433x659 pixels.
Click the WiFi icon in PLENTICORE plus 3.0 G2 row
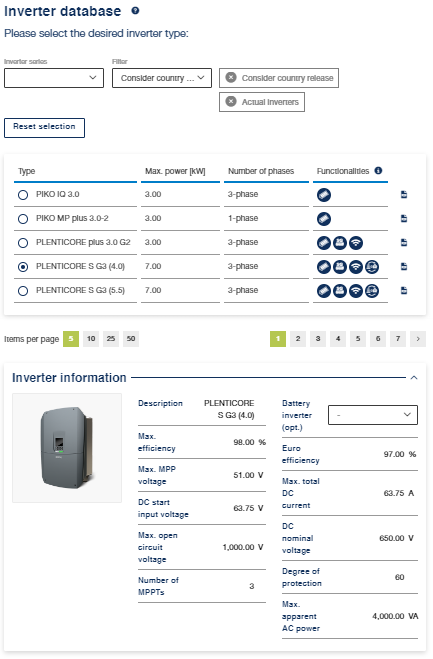(x=356, y=243)
